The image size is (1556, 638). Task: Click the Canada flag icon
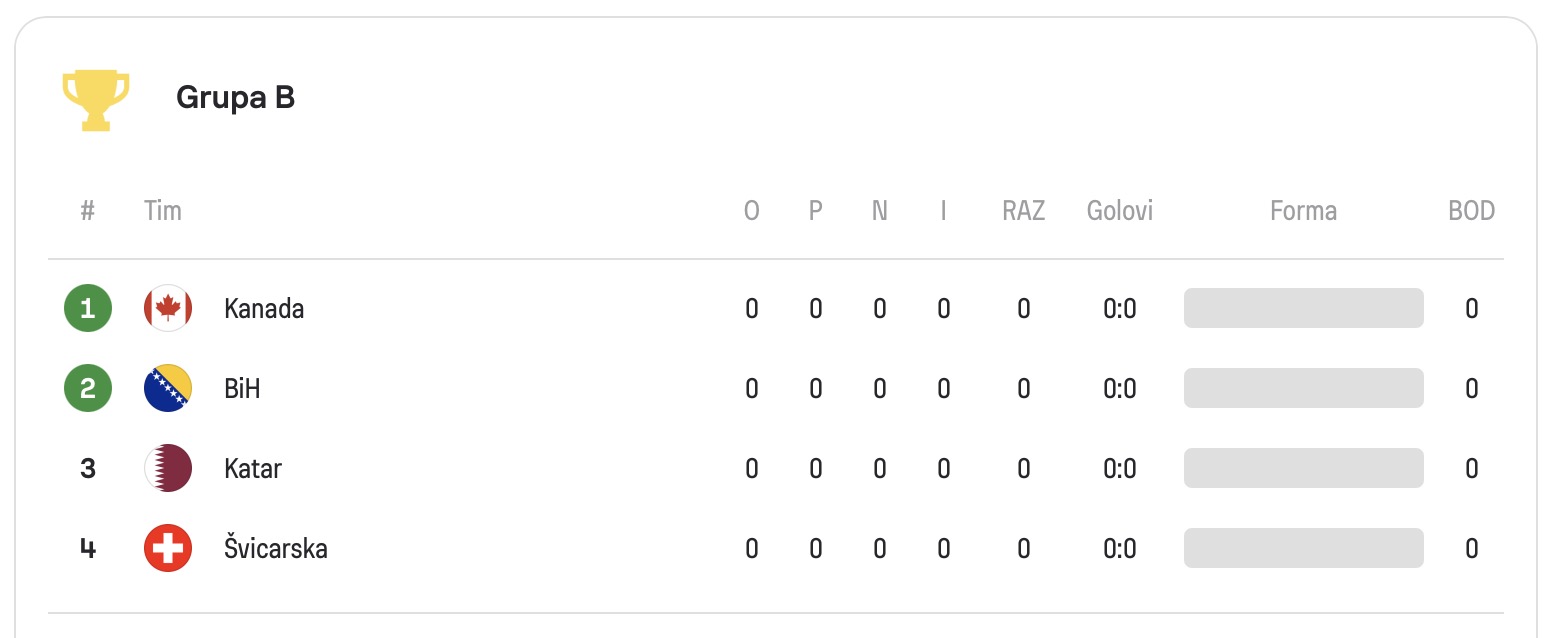click(x=168, y=308)
